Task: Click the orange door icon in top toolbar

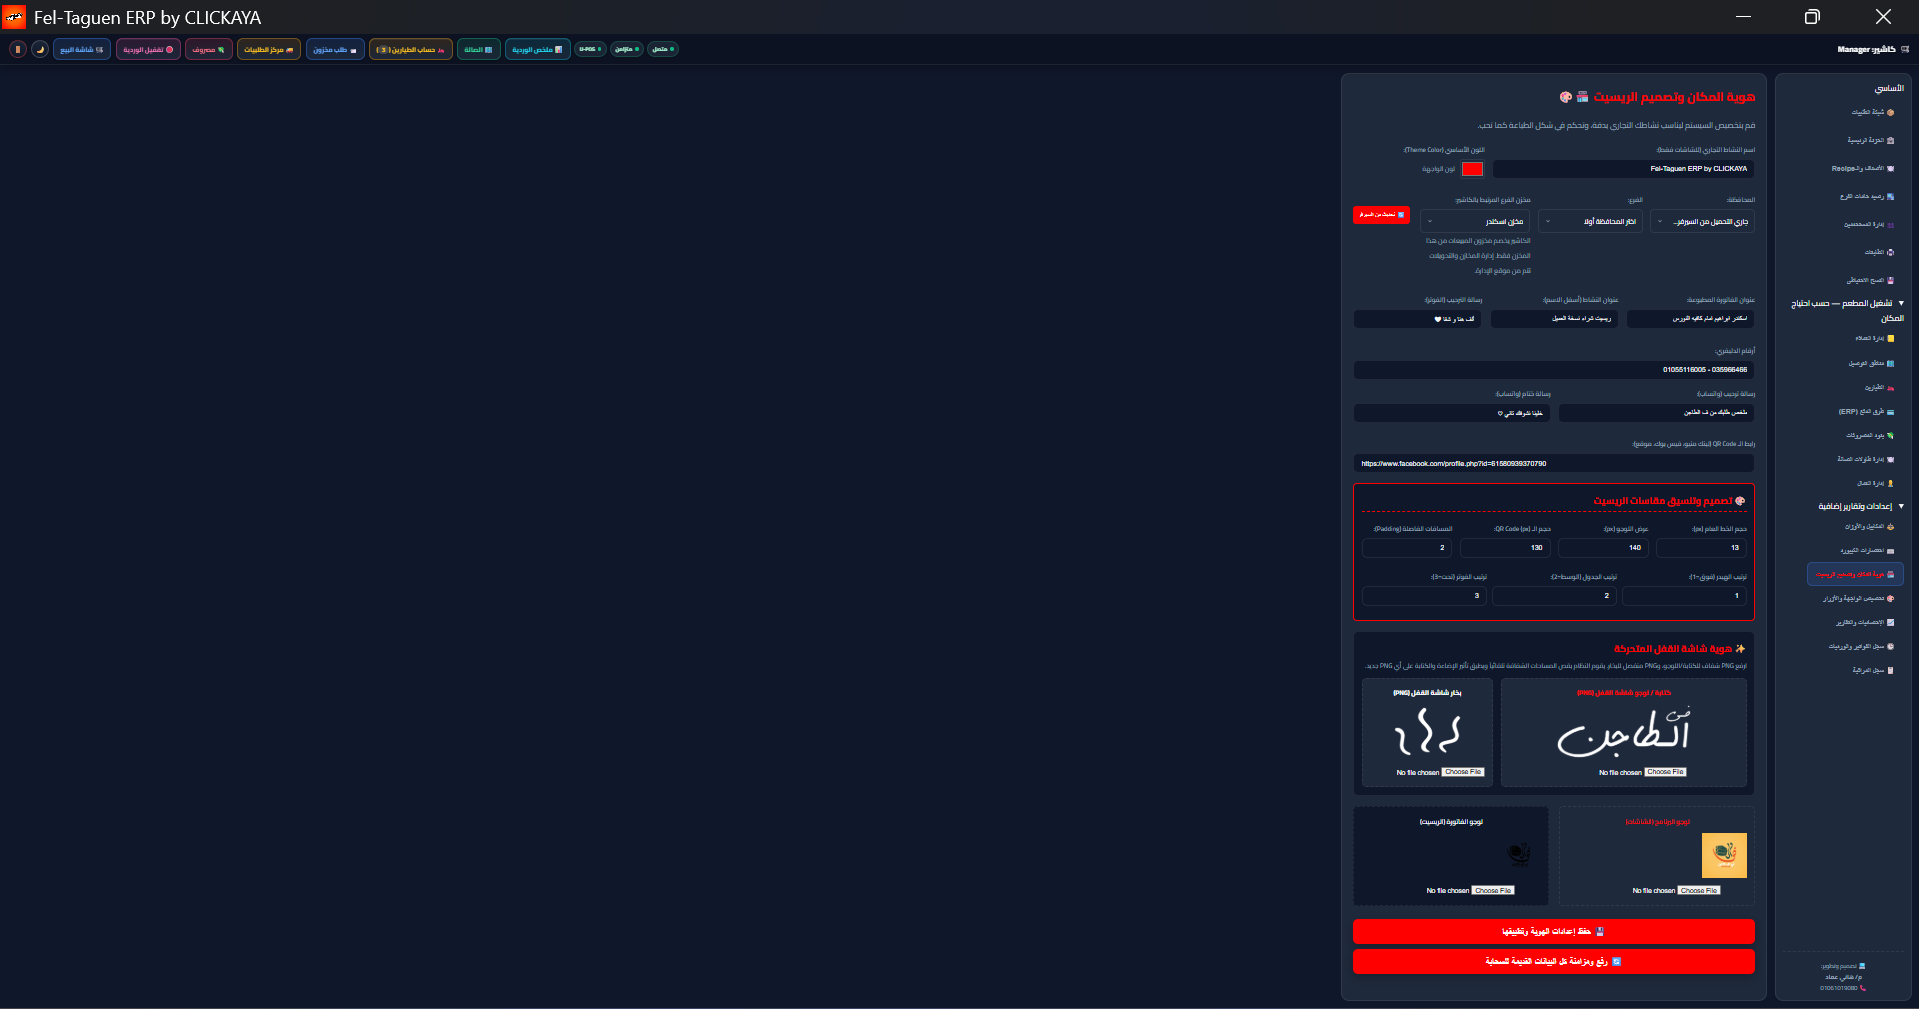Action: [x=18, y=49]
